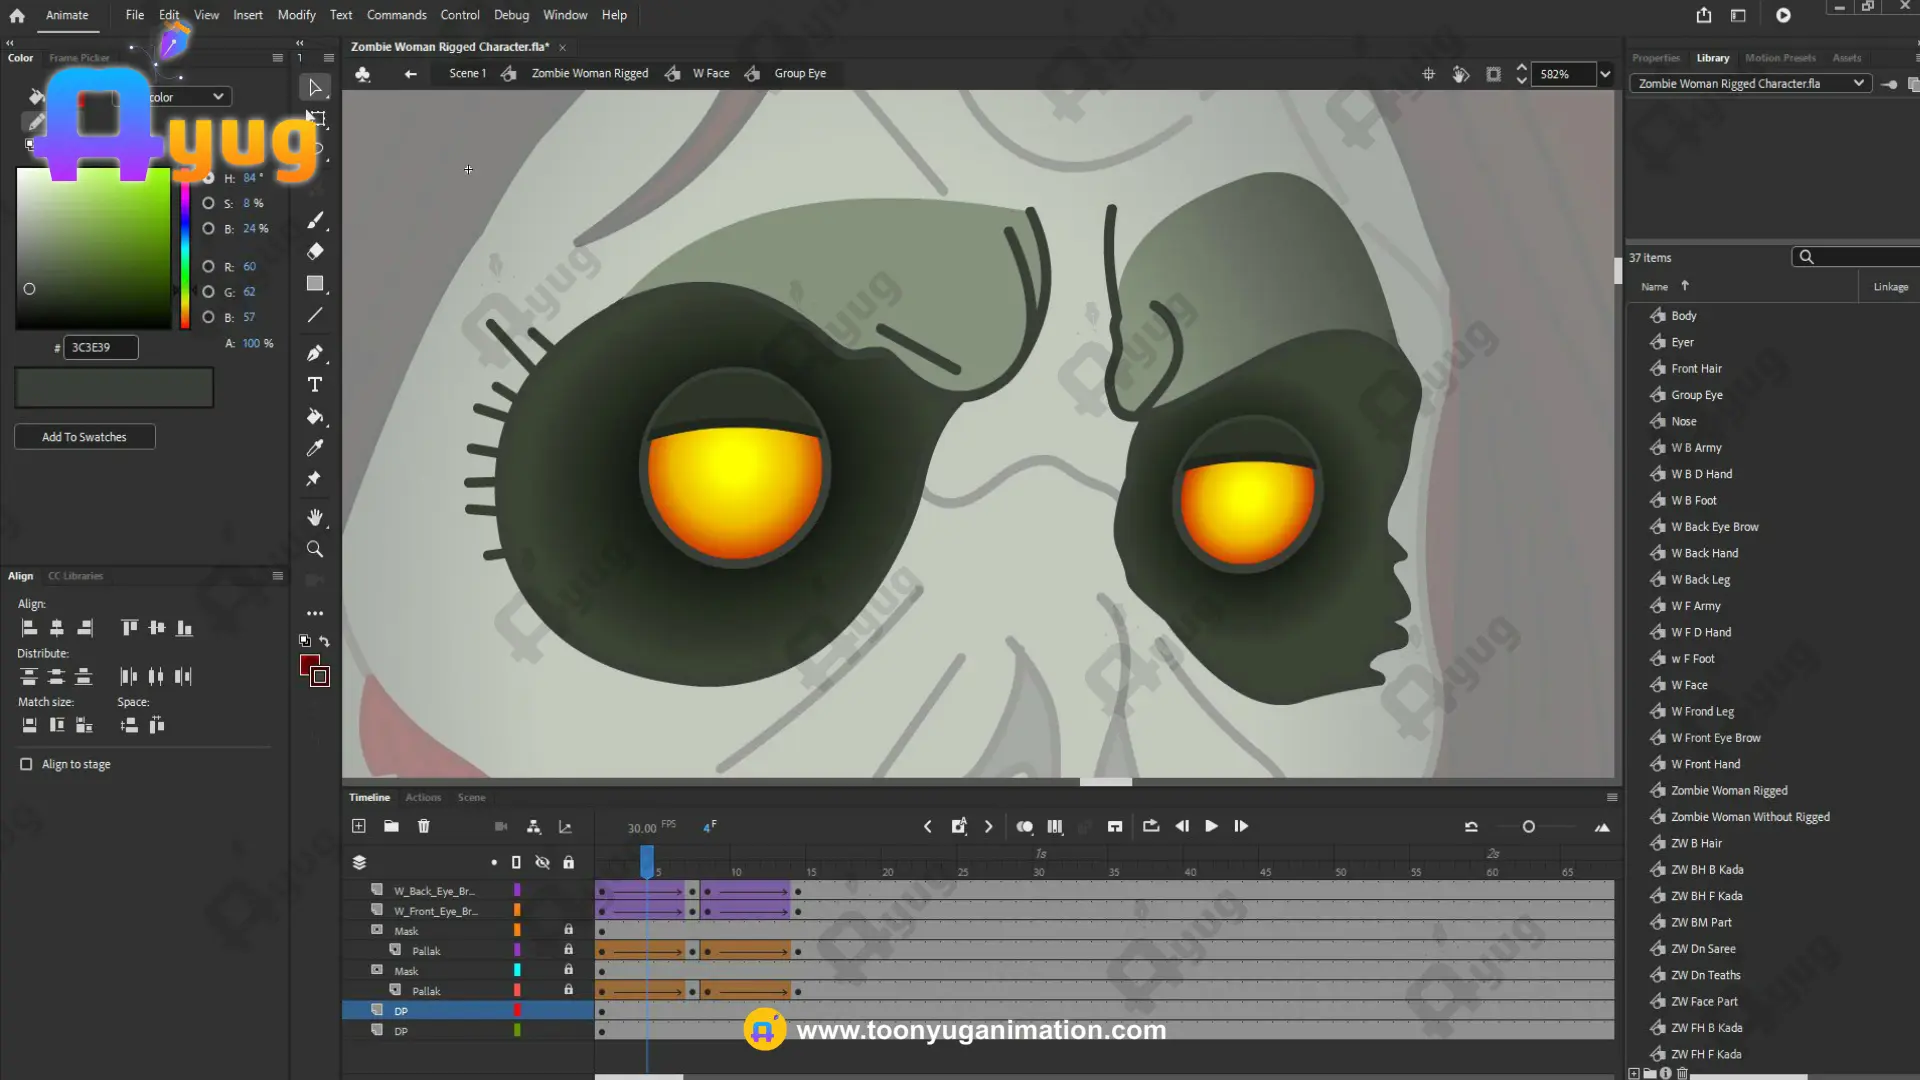Select the Eraser tool
The image size is (1920, 1080).
[314, 251]
